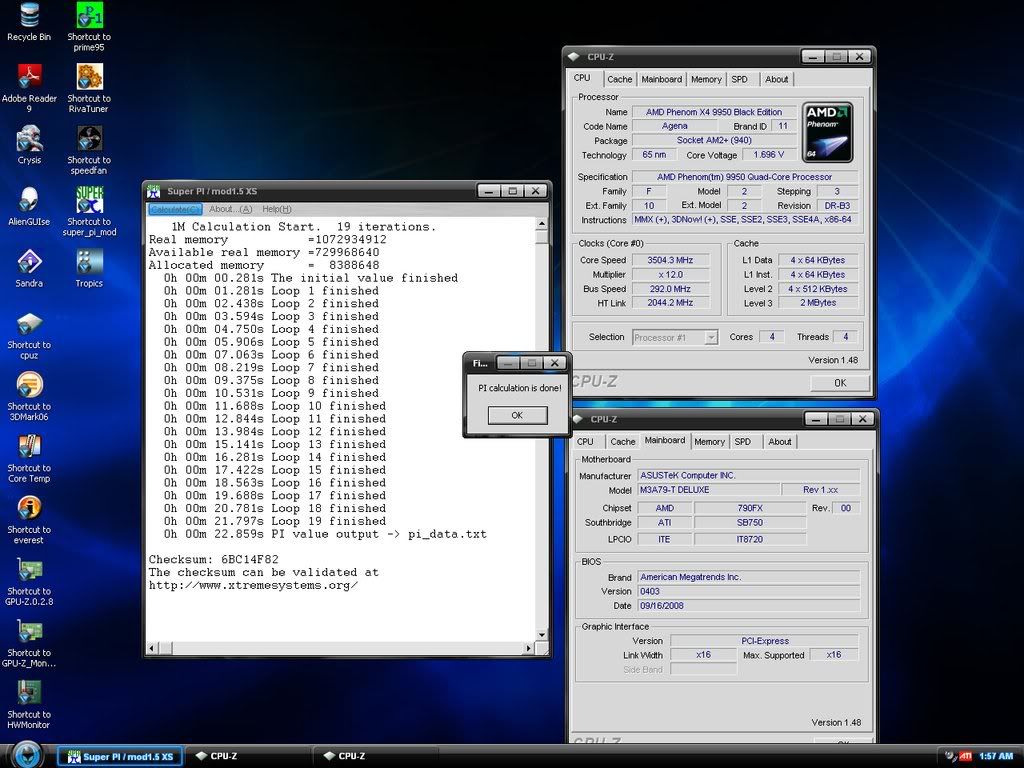This screenshot has width=1024, height=768.
Task: Open the Shortcut to 3DMark06 icon
Action: 29,396
